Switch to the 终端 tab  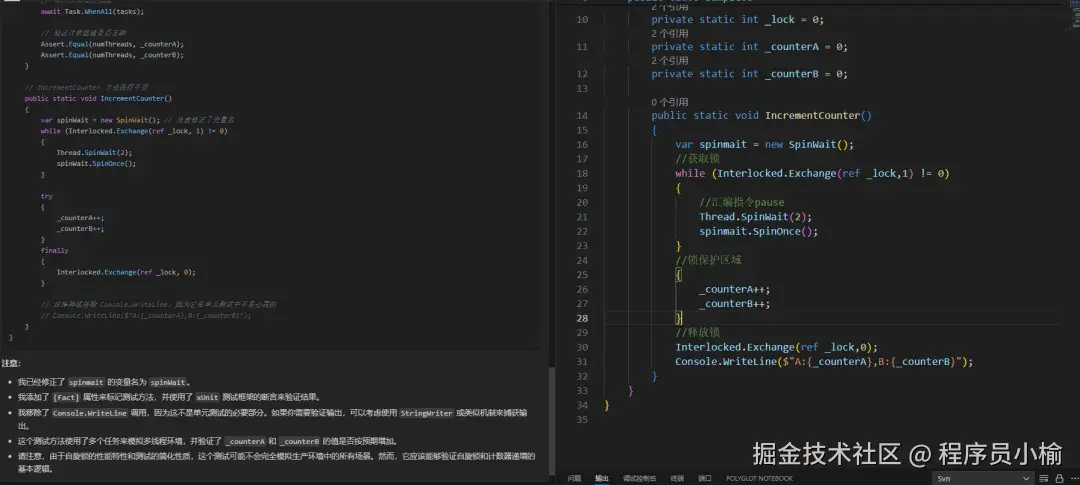tap(677, 478)
